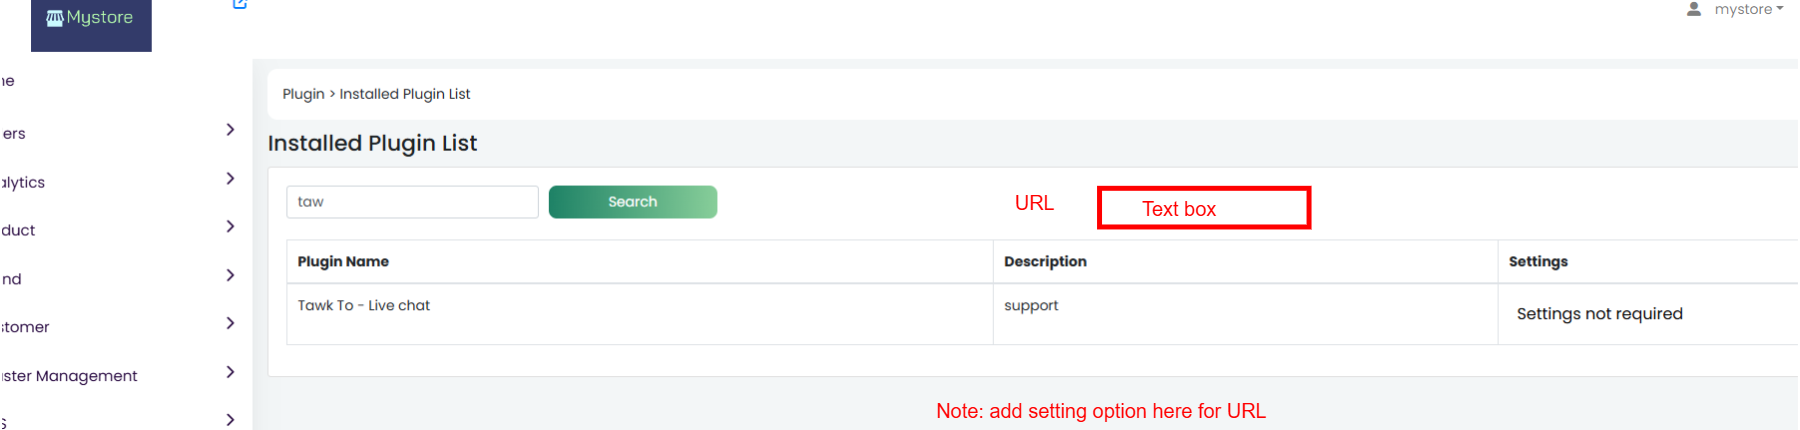Expand the Master Management chevron
The height and width of the screenshot is (430, 1800).
point(230,372)
